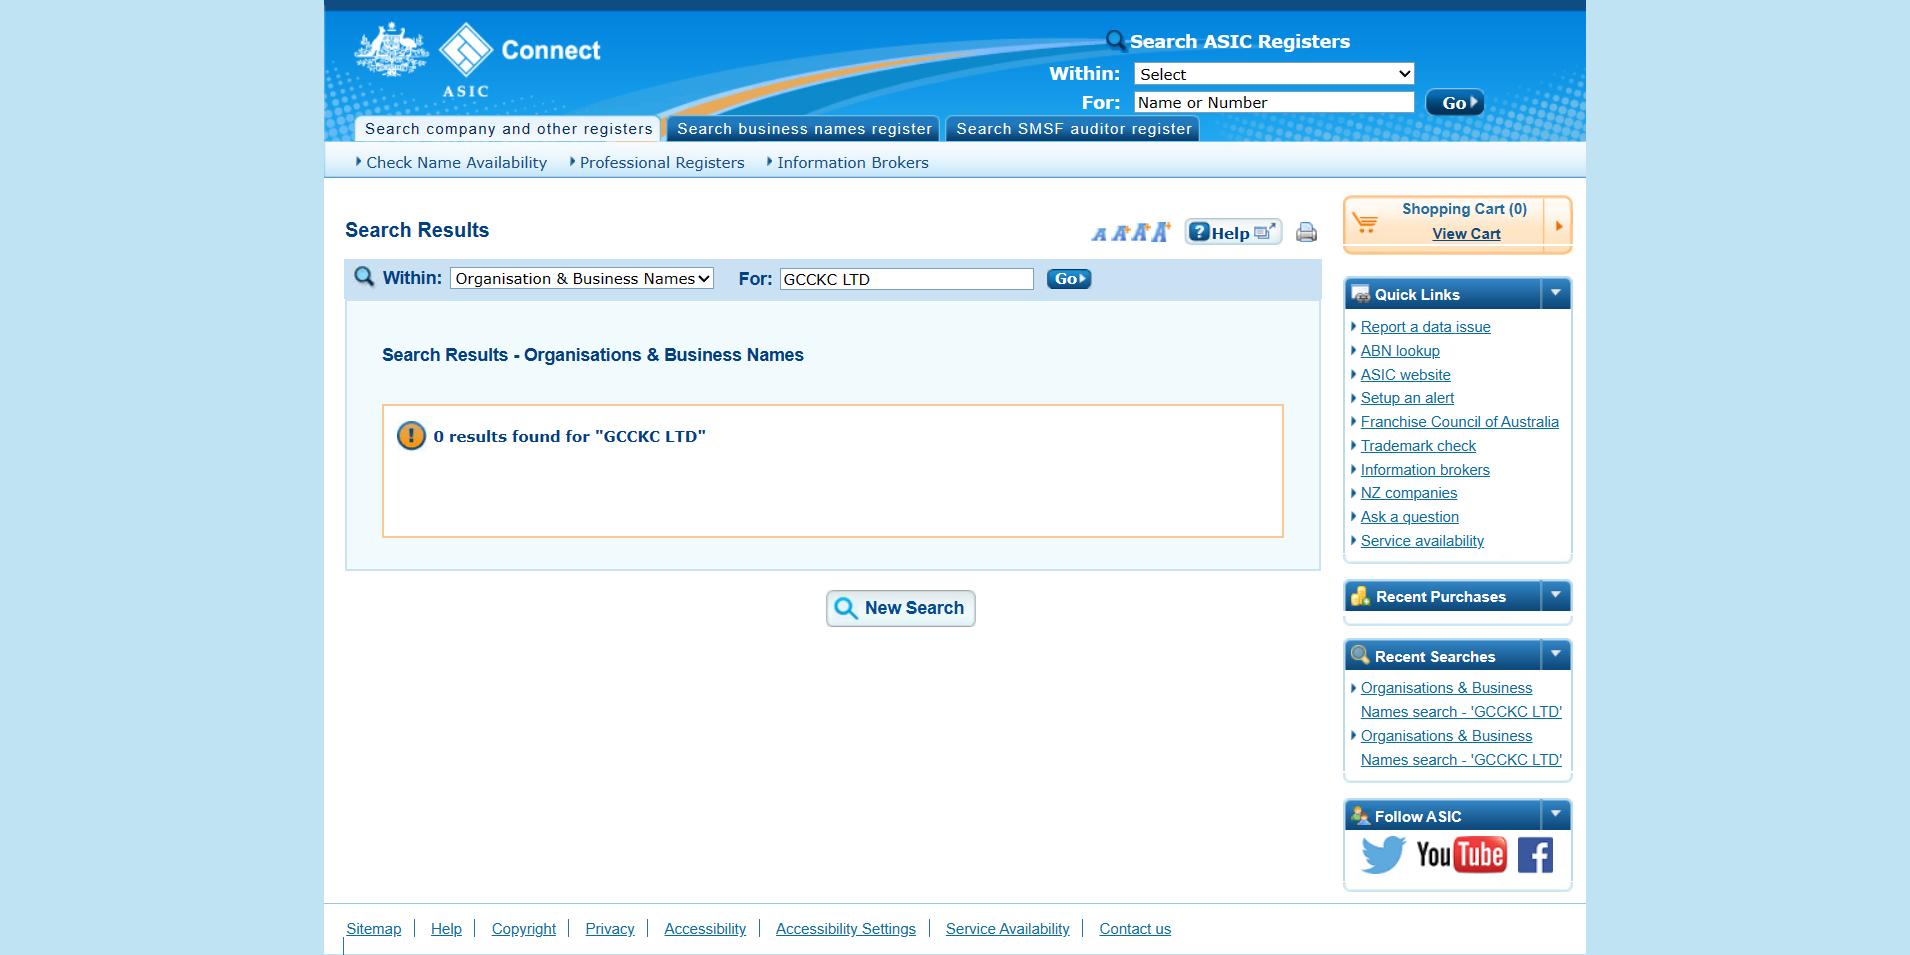Open the Accessibility Settings footer link
The height and width of the screenshot is (955, 1910).
click(846, 929)
